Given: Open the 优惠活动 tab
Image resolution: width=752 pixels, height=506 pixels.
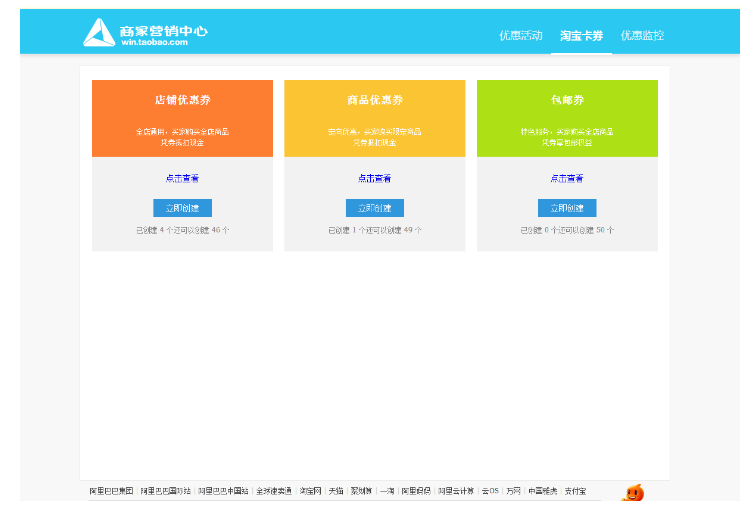Looking at the screenshot, I should [x=521, y=35].
